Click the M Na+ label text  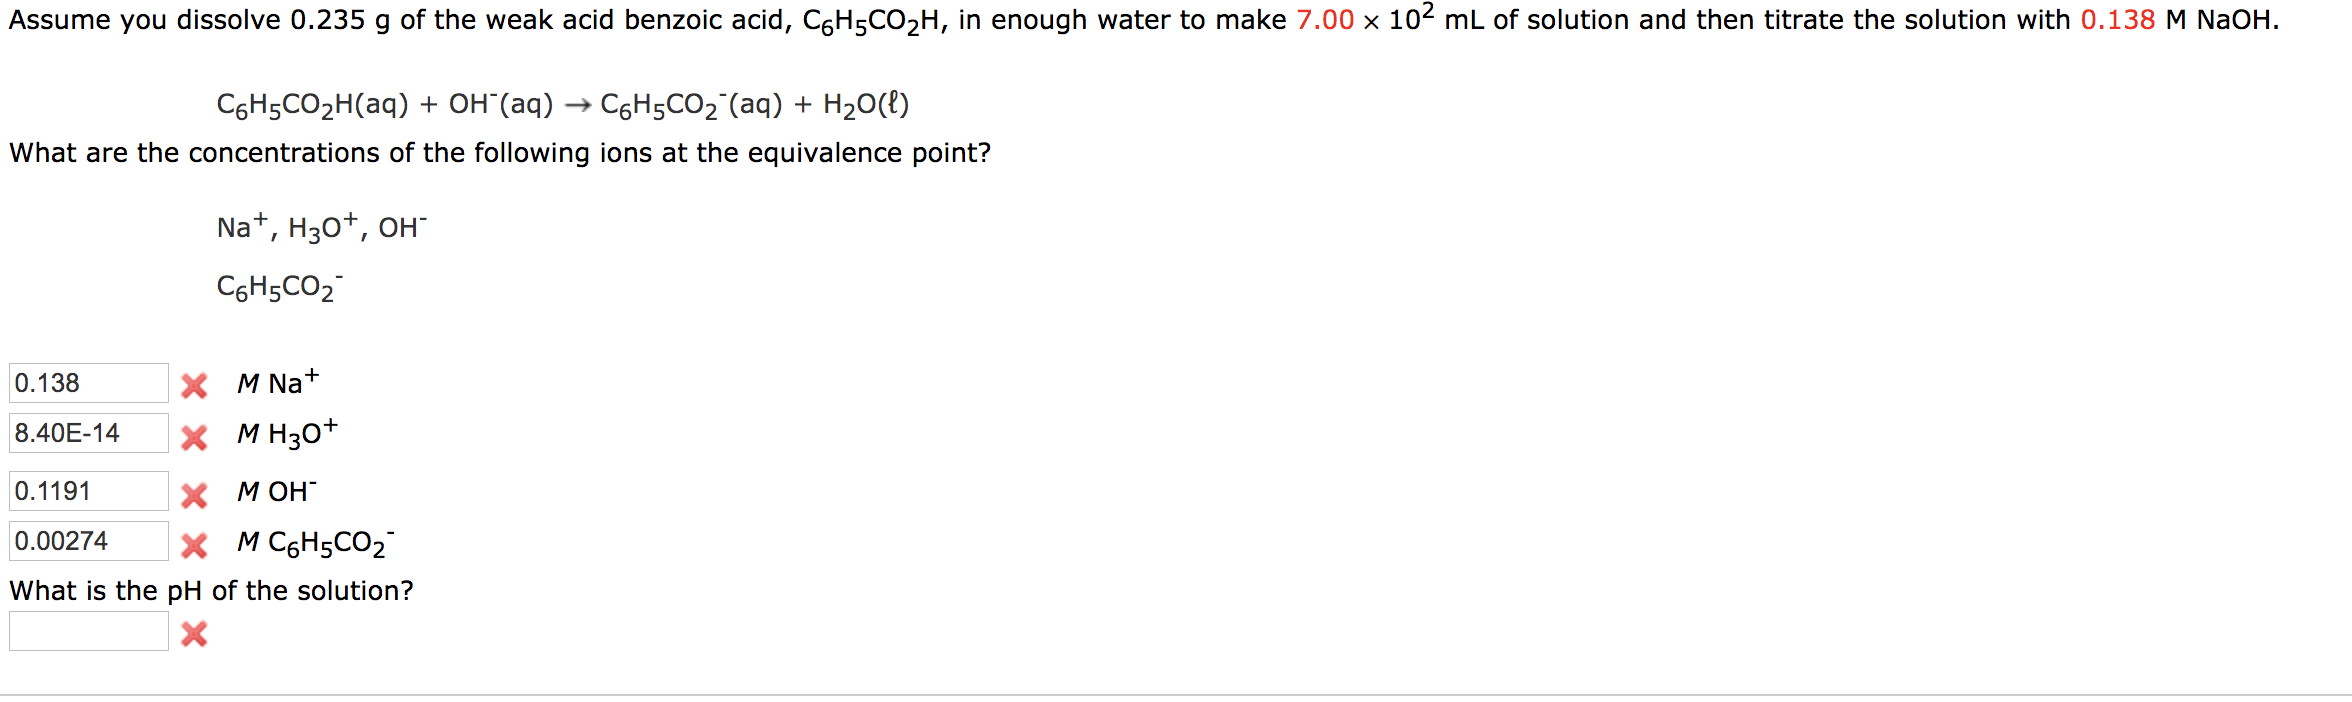(276, 384)
